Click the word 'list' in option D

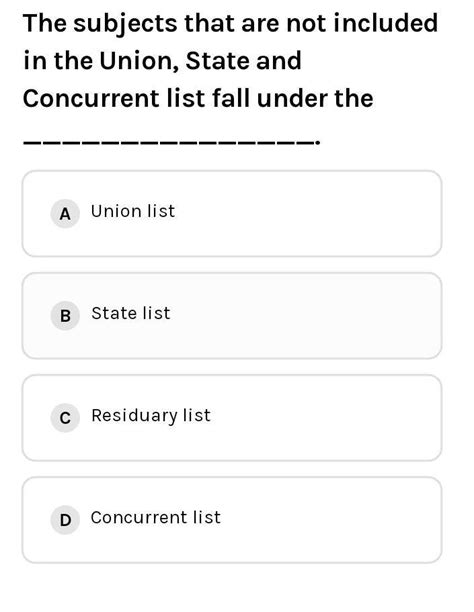[x=207, y=518]
